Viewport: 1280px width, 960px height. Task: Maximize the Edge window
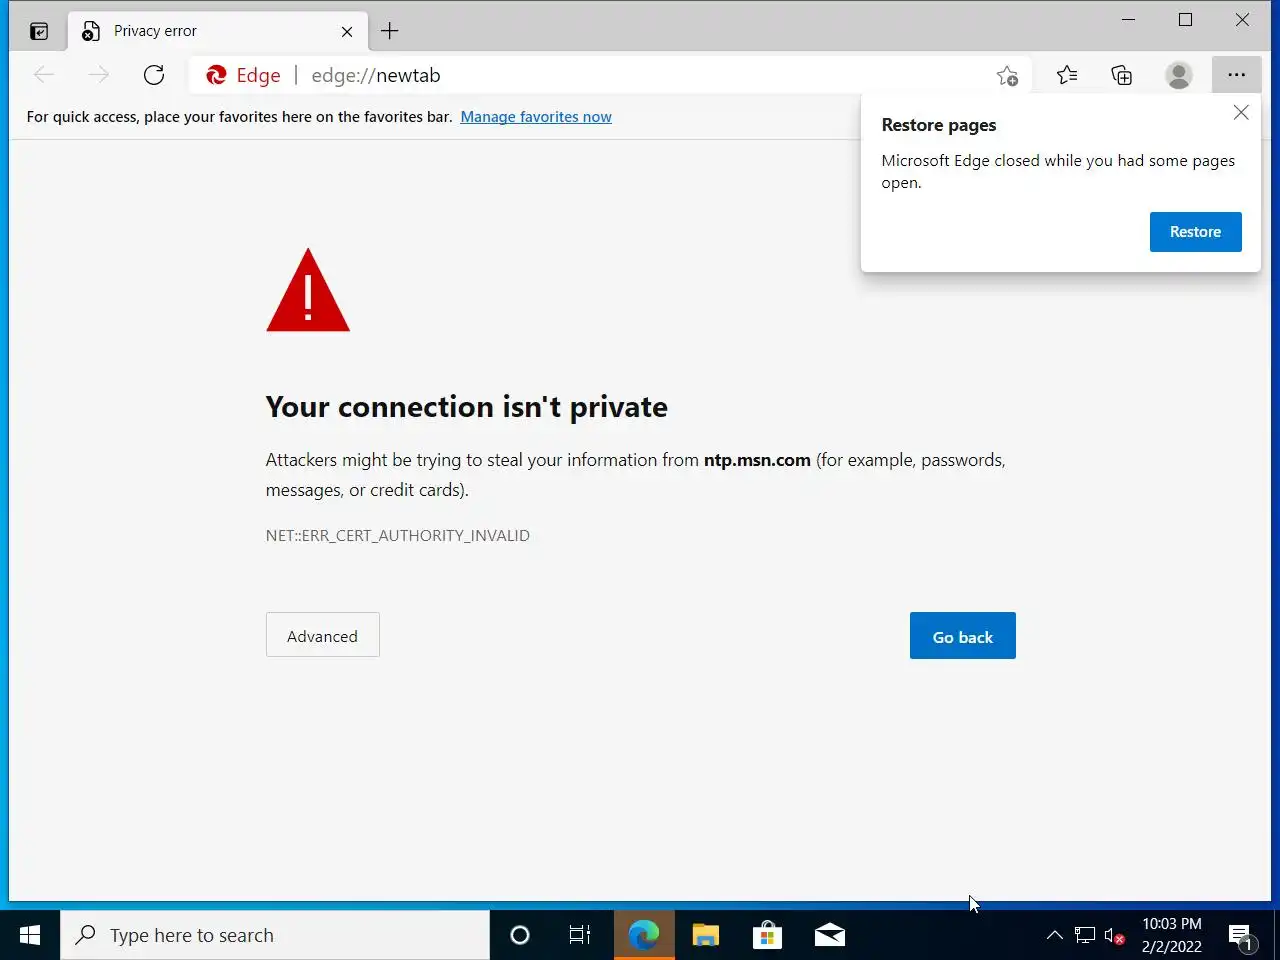pyautogui.click(x=1185, y=20)
